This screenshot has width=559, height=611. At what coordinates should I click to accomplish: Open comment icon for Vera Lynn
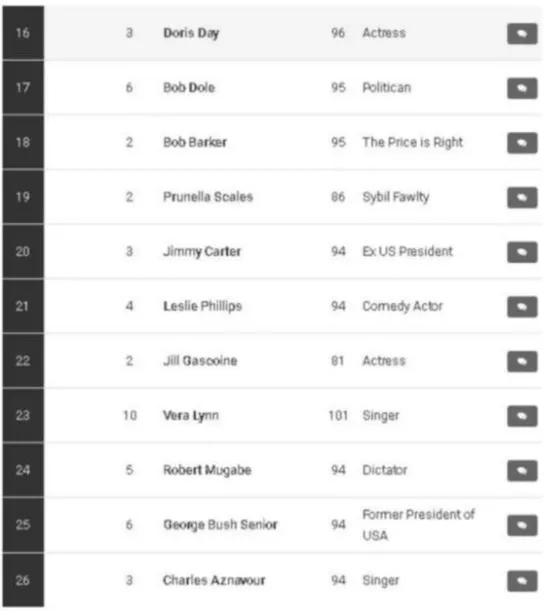522,416
